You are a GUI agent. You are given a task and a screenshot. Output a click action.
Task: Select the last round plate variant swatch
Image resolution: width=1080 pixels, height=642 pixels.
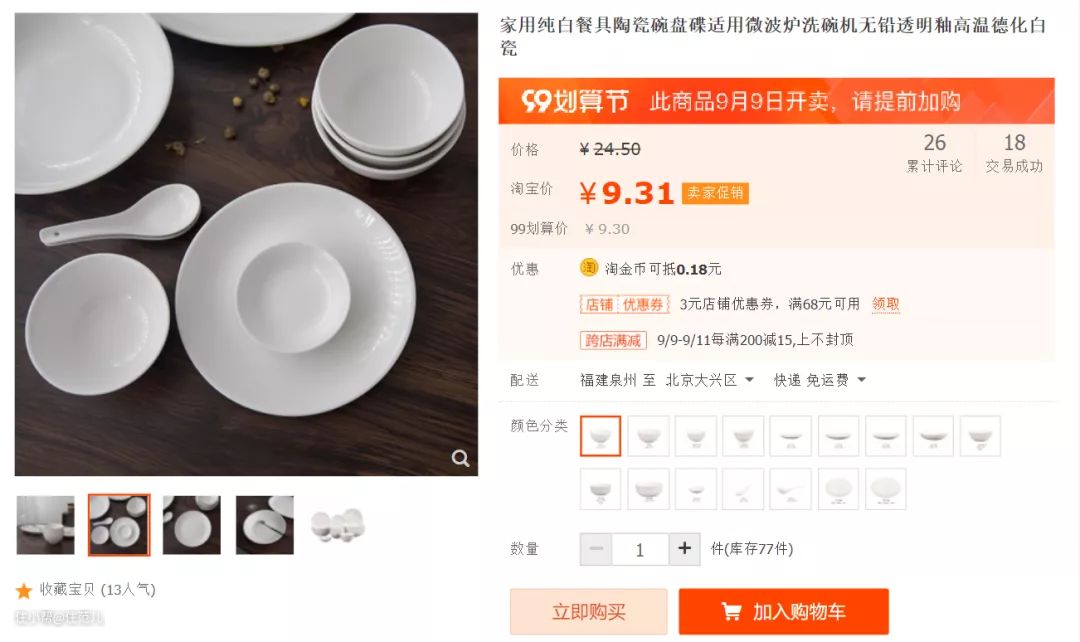885,489
